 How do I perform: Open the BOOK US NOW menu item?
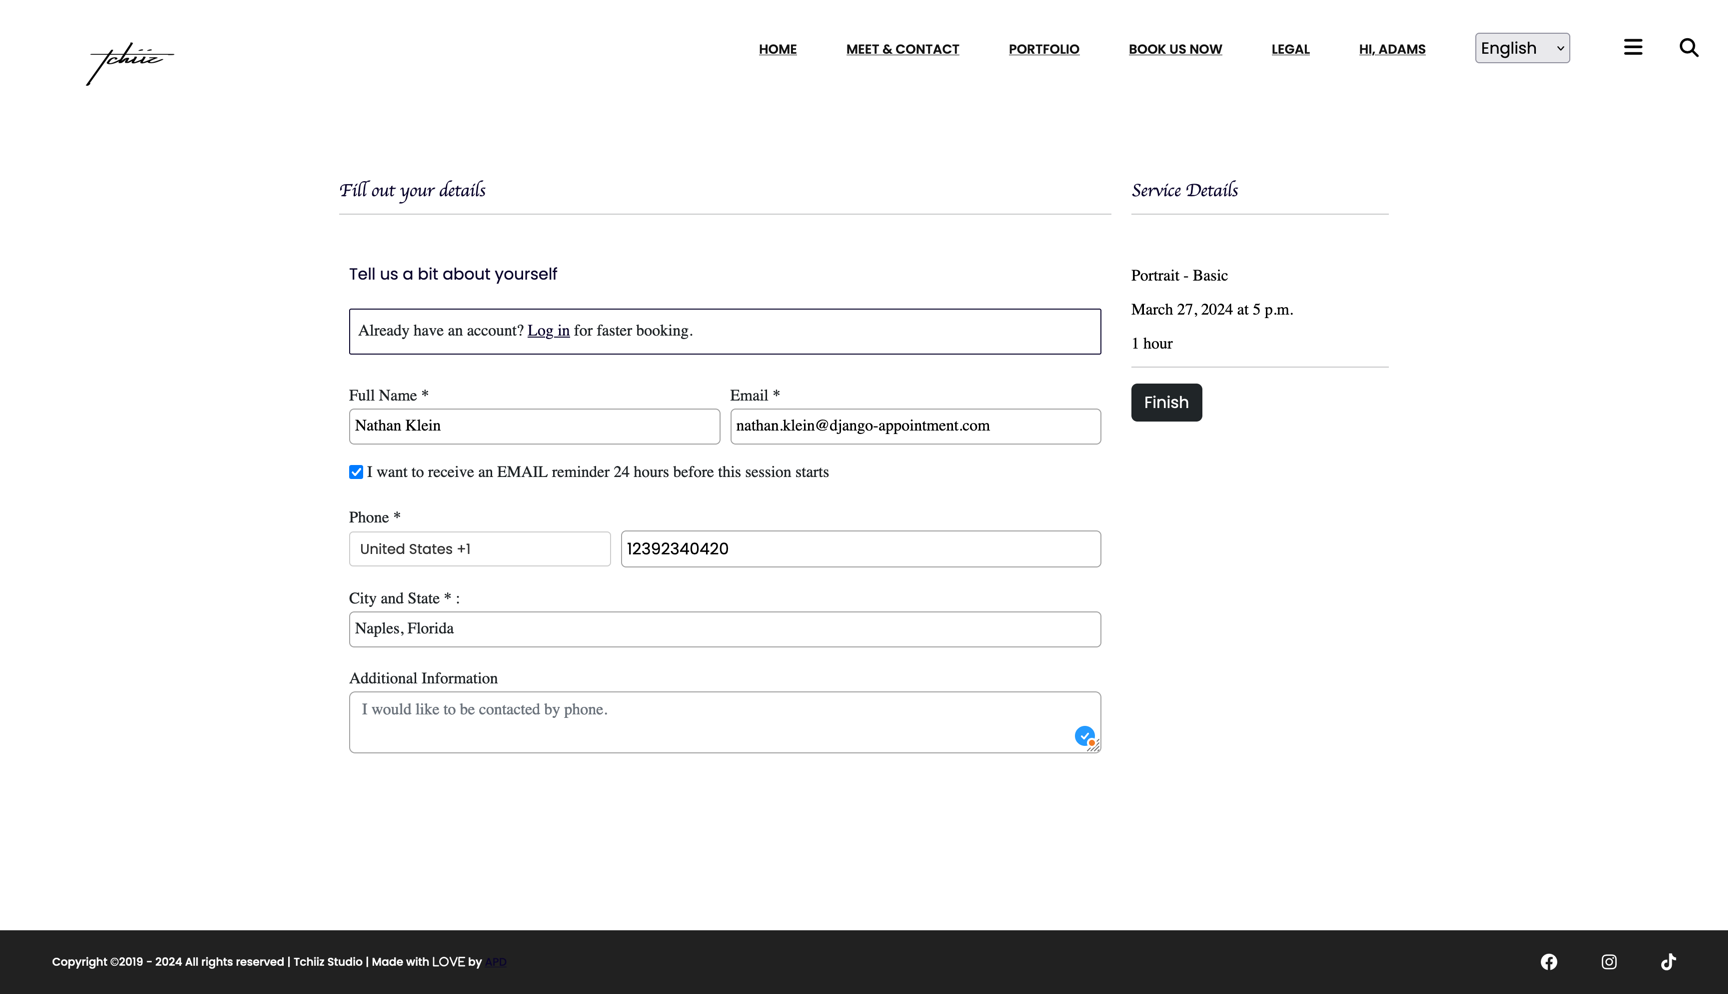(1175, 49)
